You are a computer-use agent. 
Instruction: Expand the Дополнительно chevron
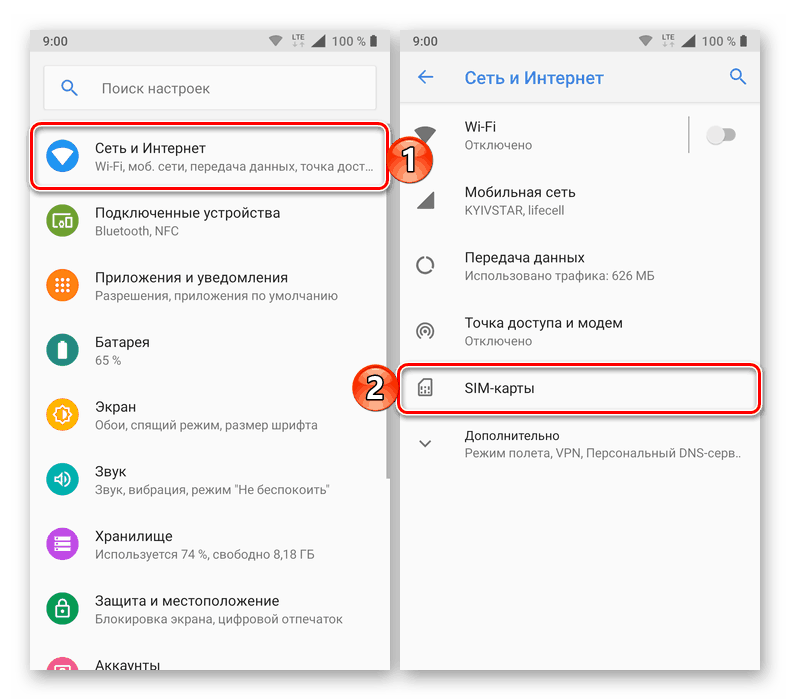[x=425, y=444]
